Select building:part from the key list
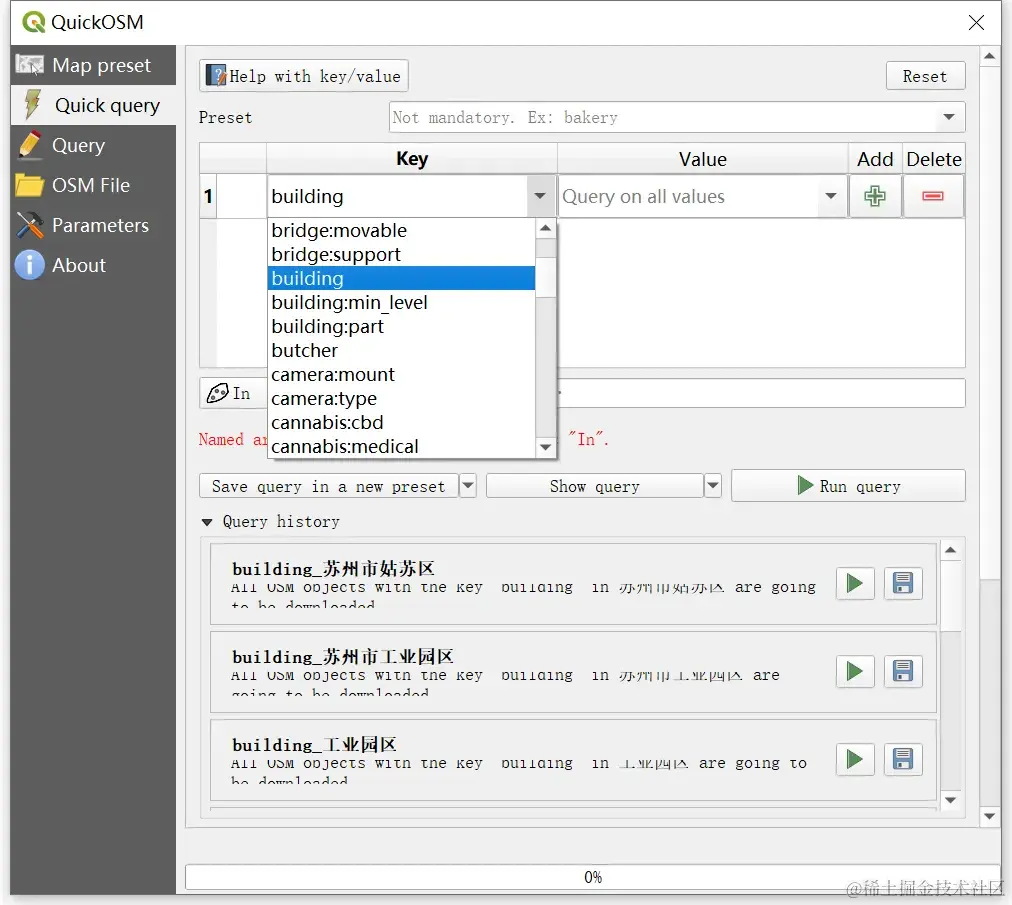The height and width of the screenshot is (905, 1012). [x=401, y=327]
